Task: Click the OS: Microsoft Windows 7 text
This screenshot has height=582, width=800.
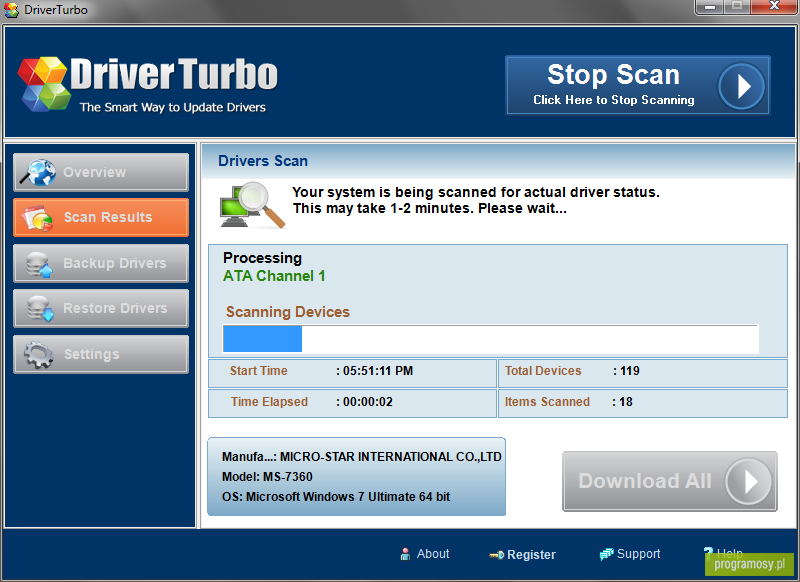Action: pos(336,497)
